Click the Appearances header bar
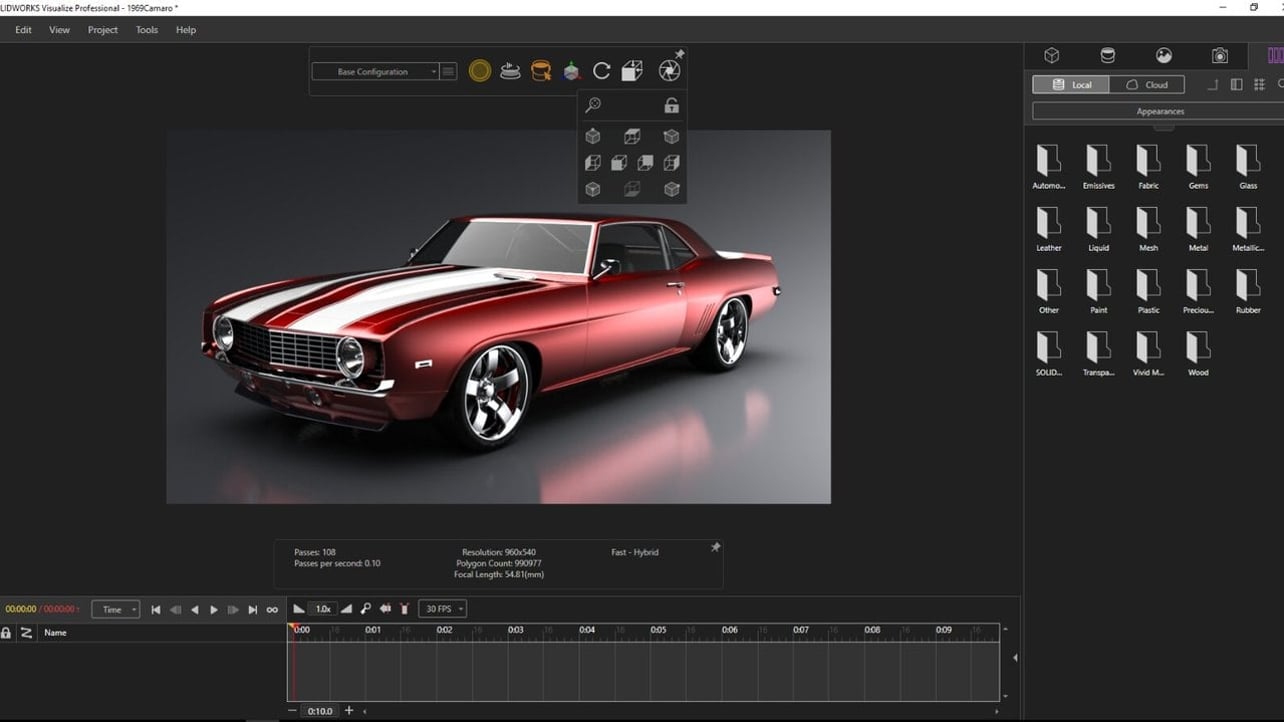The width and height of the screenshot is (1284, 722). pos(1160,110)
